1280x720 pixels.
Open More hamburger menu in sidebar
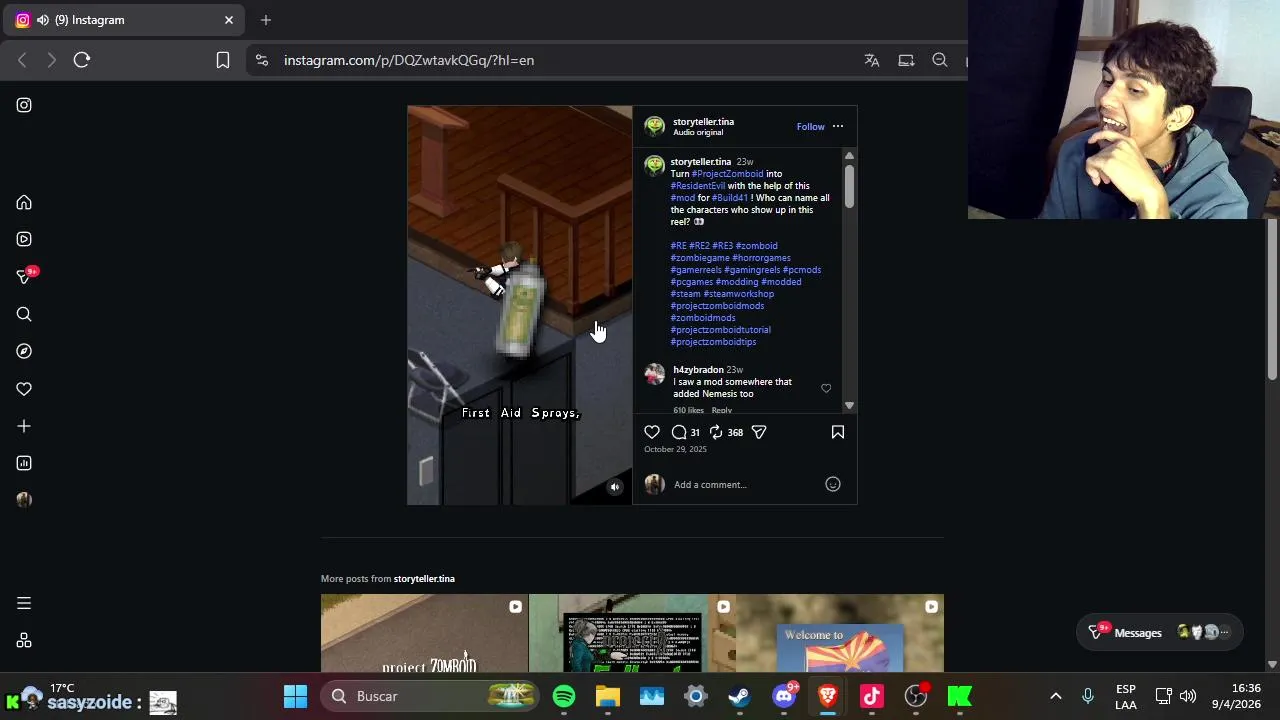pyautogui.click(x=24, y=603)
